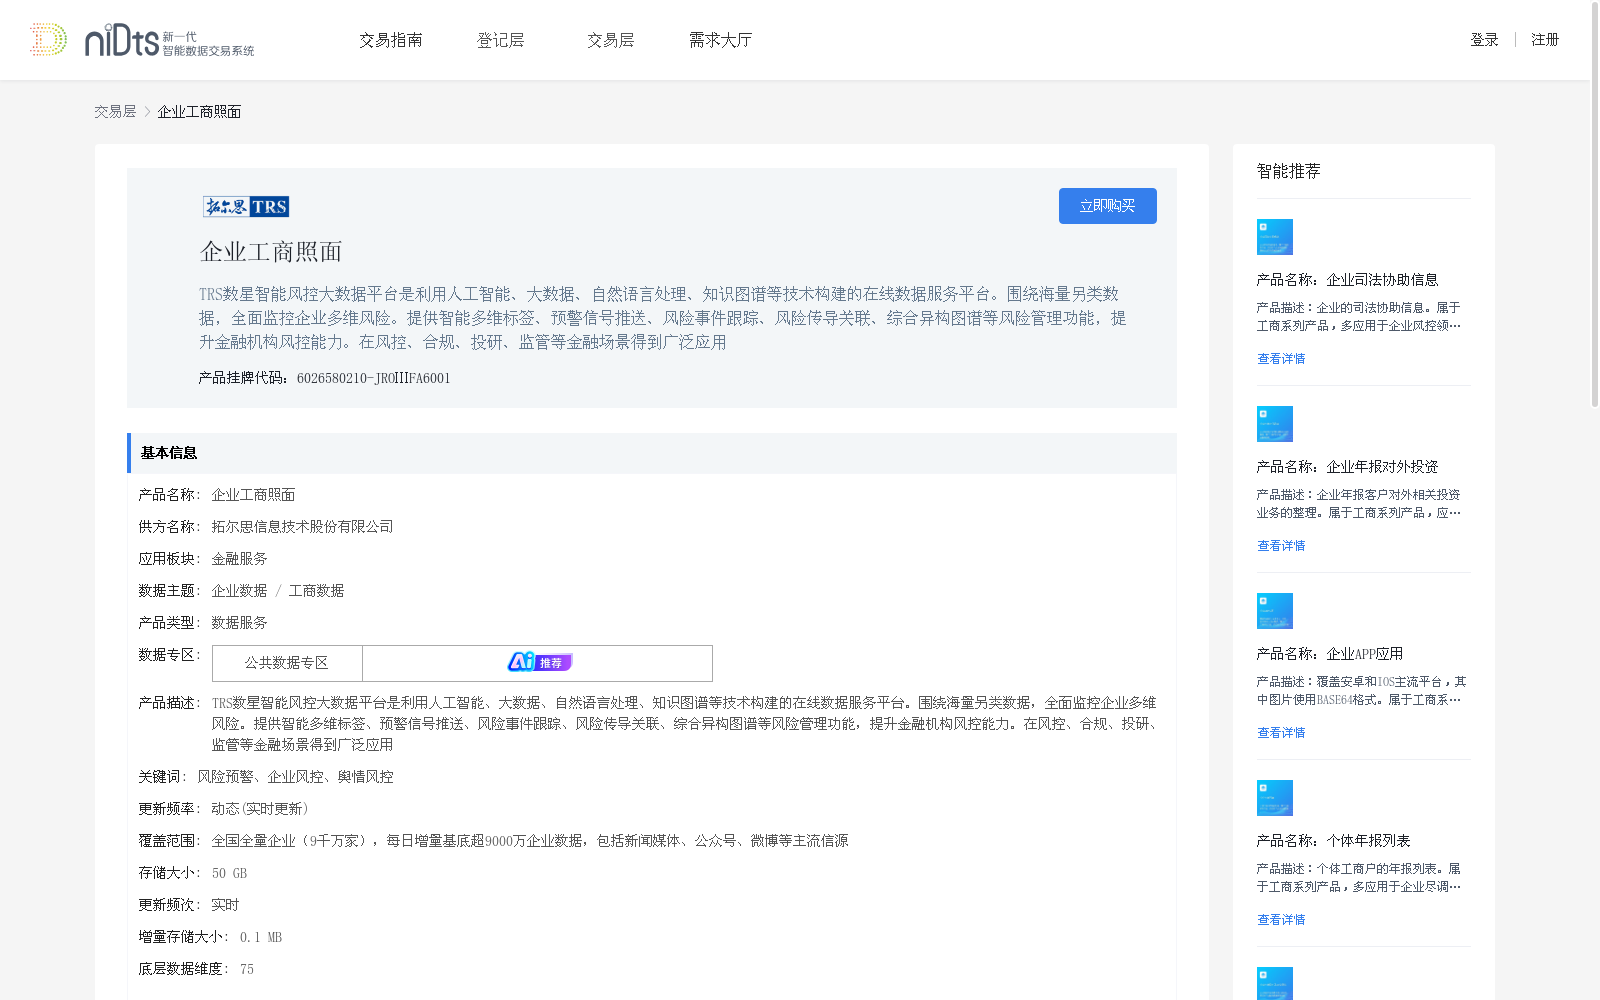Click supplier name 拓尔思信息技术股份有限公司
Screen dimensions: 1600x1000
(302, 527)
